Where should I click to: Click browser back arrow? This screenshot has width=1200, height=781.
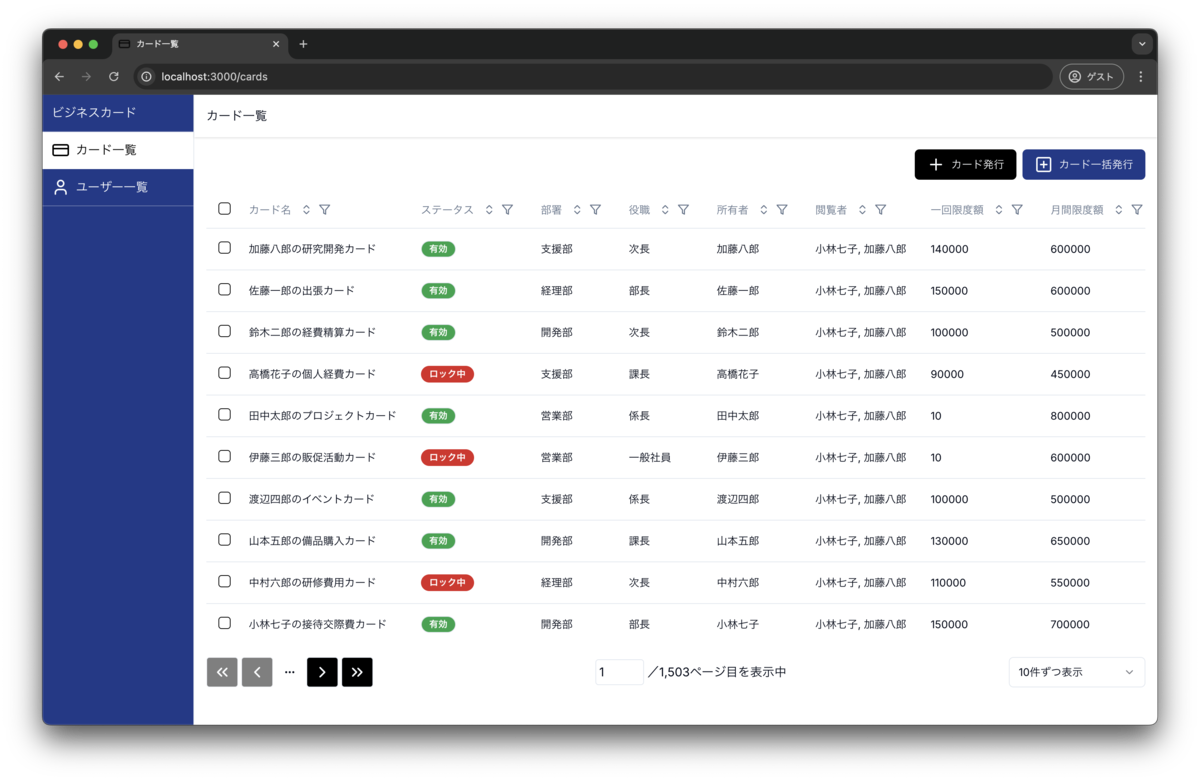click(x=59, y=77)
